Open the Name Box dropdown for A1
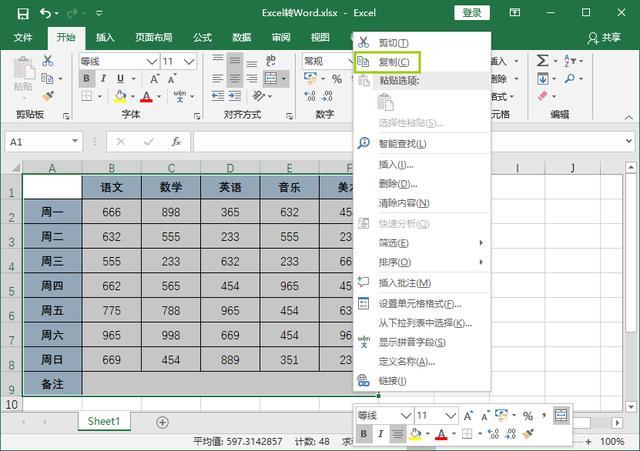 point(75,141)
